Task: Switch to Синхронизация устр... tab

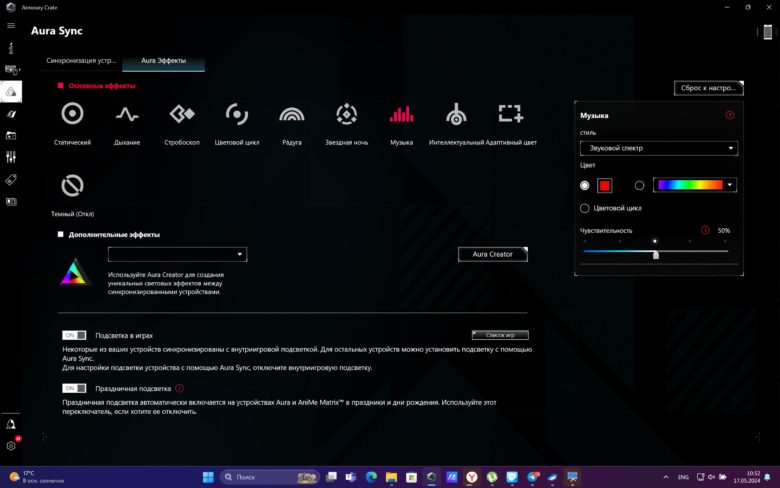Action: (x=81, y=60)
